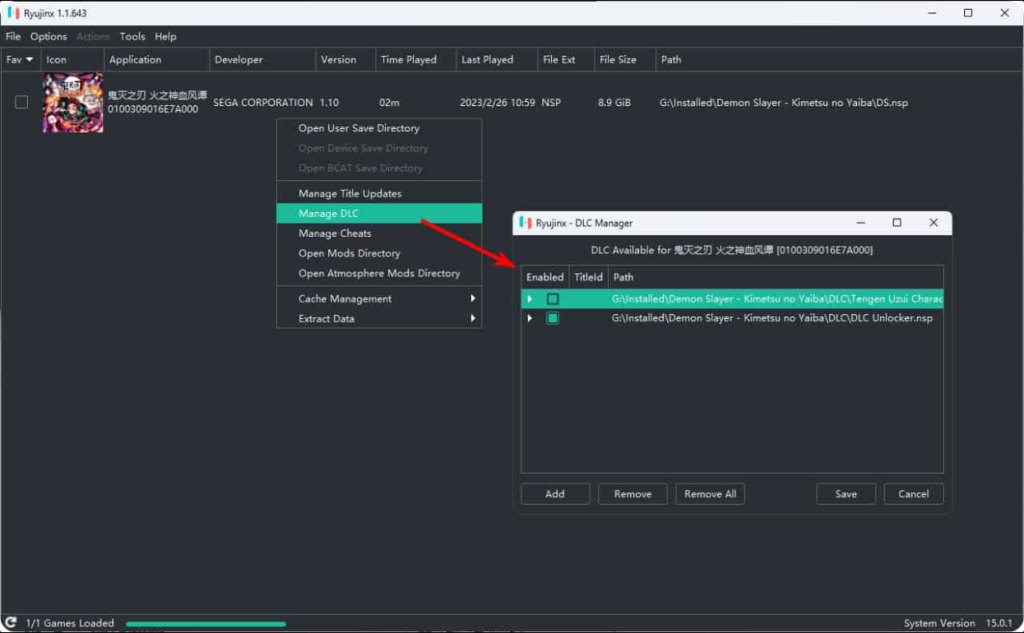This screenshot has width=1024, height=633.
Task: Click the Demon Slayer game cover thumbnail
Action: click(73, 102)
